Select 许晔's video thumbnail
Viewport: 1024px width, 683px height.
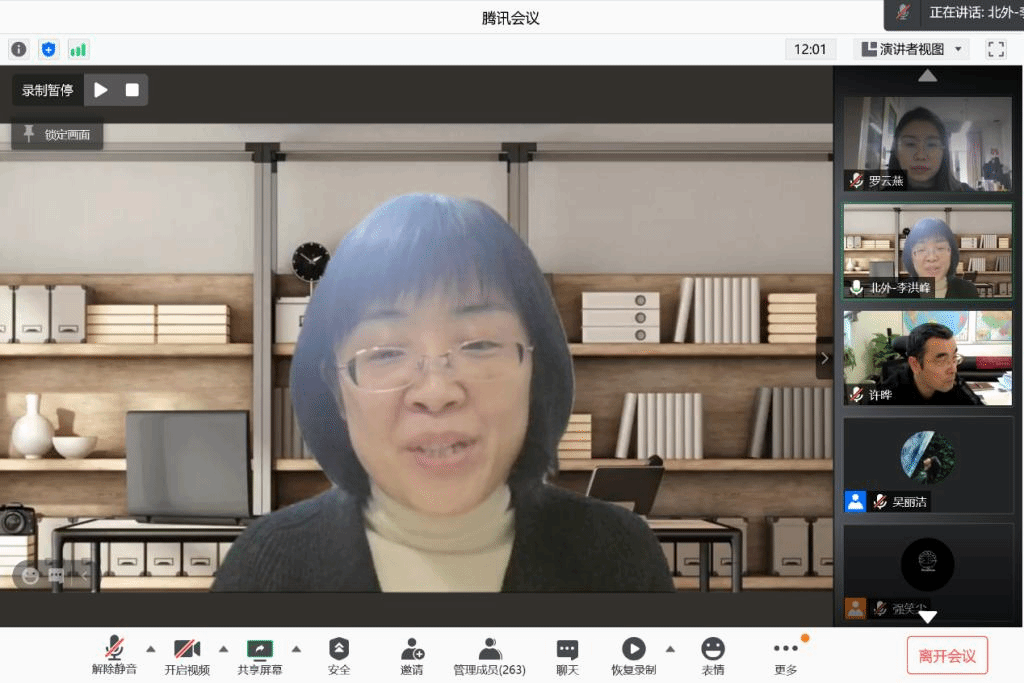927,358
